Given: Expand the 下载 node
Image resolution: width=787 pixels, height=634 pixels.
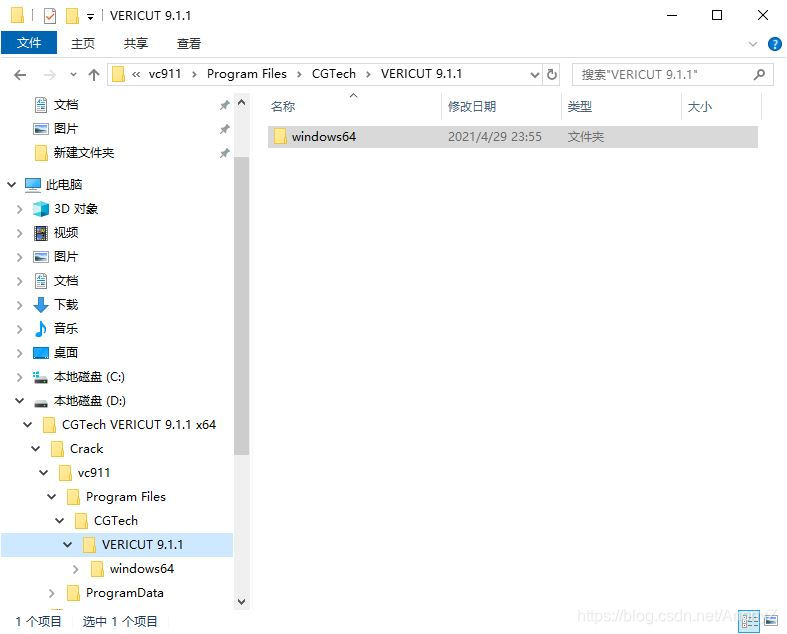Looking at the screenshot, I should pos(20,305).
